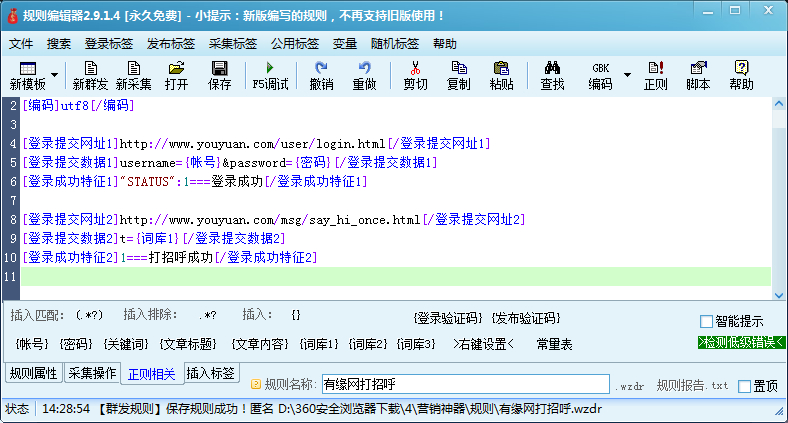The height and width of the screenshot is (423, 788).
Task: Create a new 新群发 rule
Action: coord(90,75)
